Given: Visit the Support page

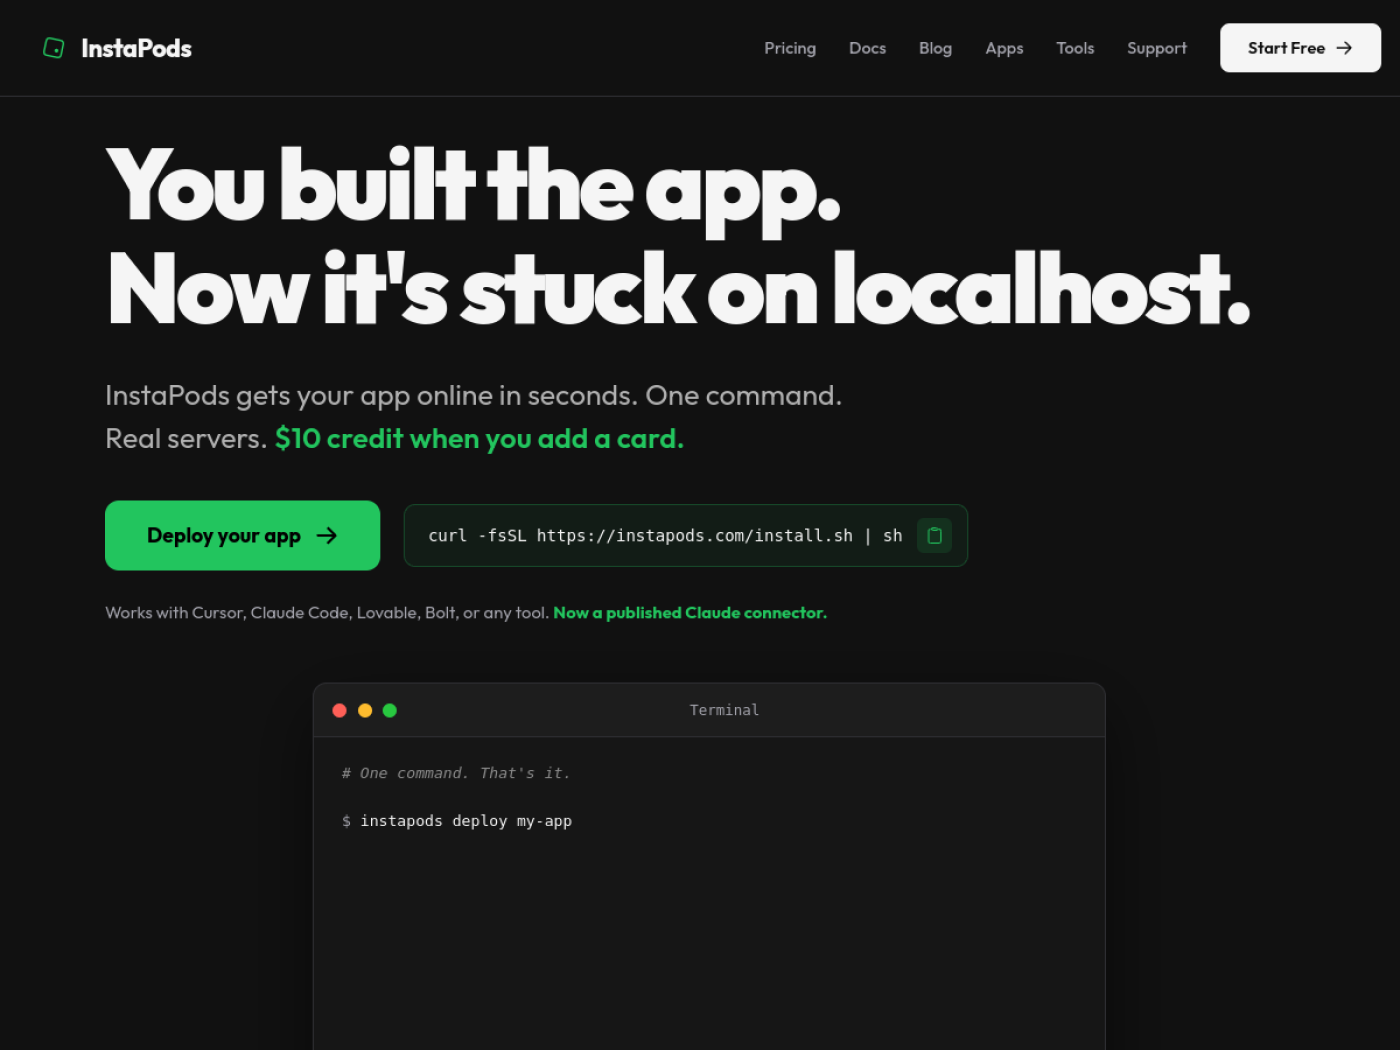Looking at the screenshot, I should (x=1157, y=48).
